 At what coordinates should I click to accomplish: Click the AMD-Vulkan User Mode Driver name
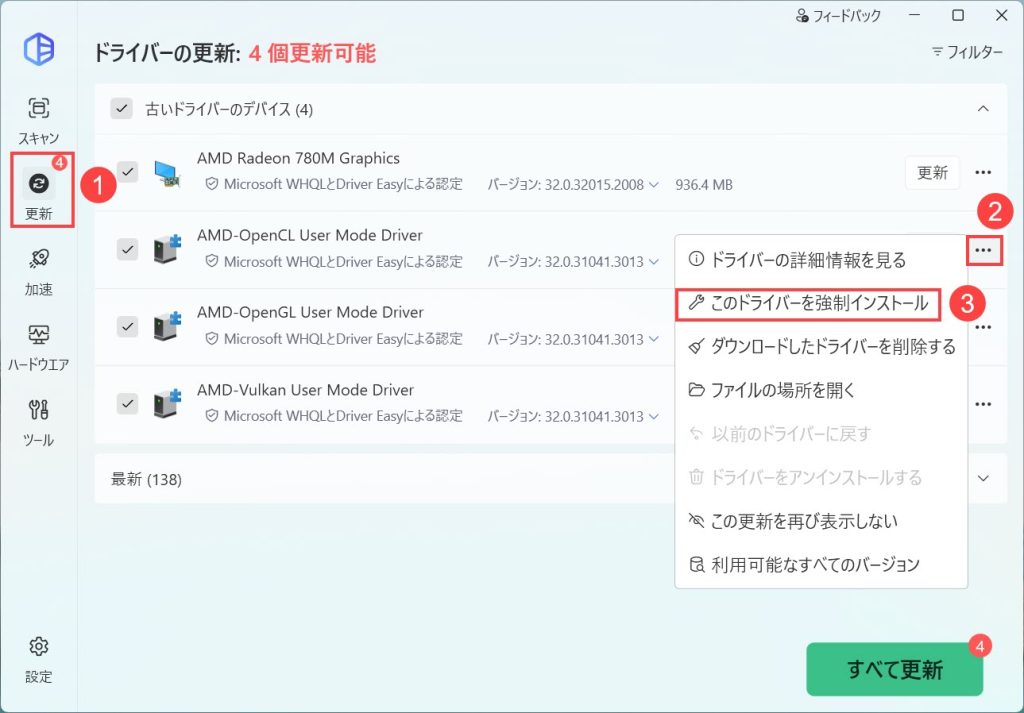pos(306,390)
